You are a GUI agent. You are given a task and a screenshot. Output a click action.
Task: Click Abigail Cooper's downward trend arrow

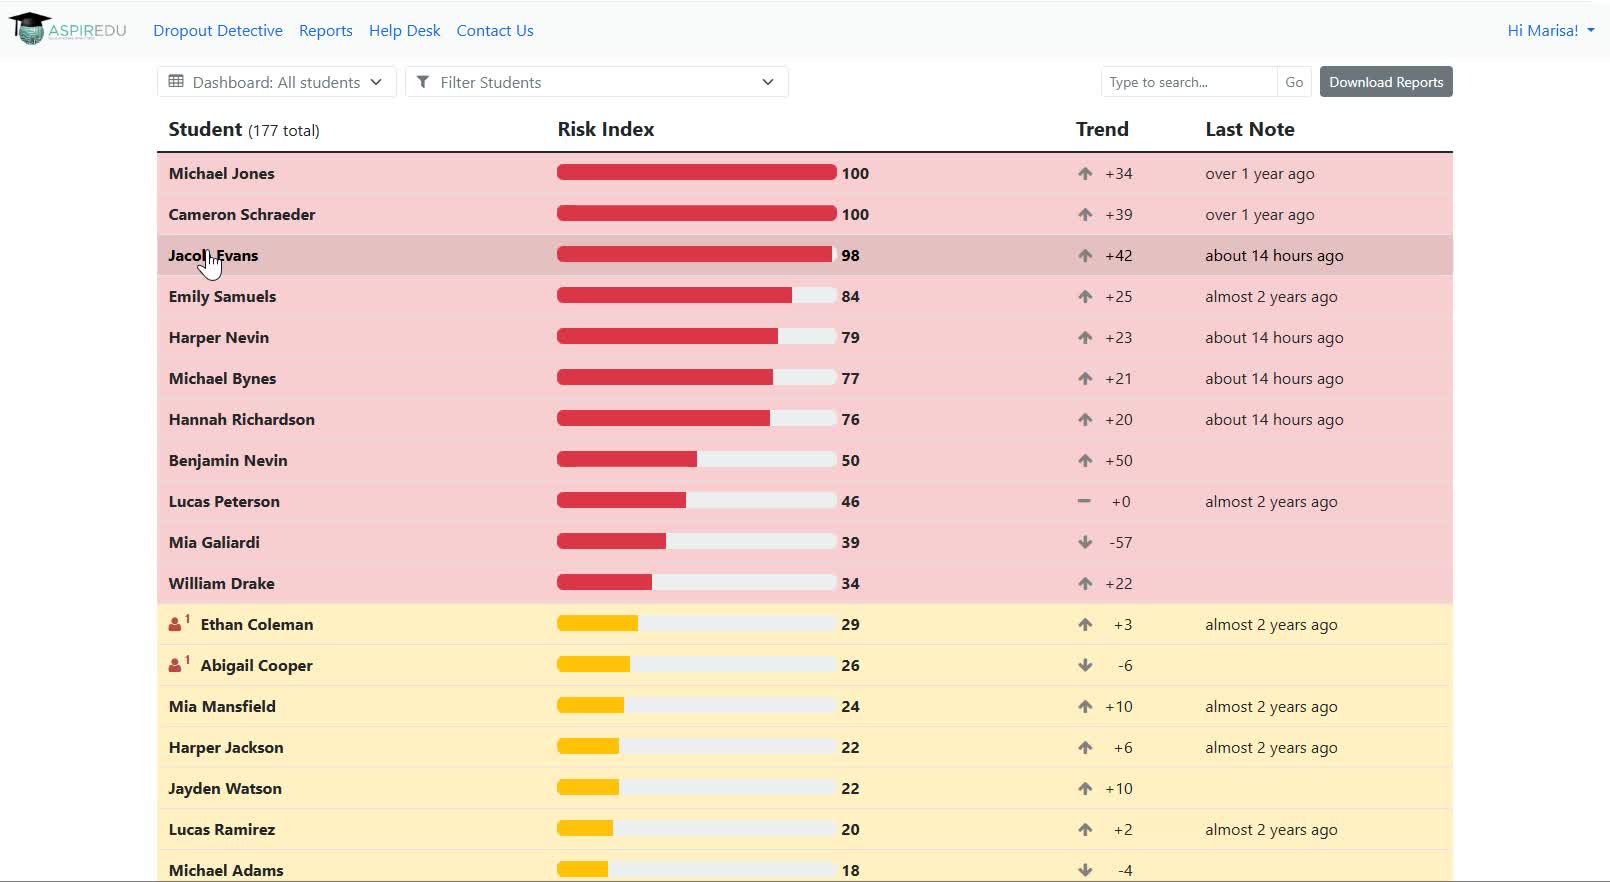coord(1085,666)
